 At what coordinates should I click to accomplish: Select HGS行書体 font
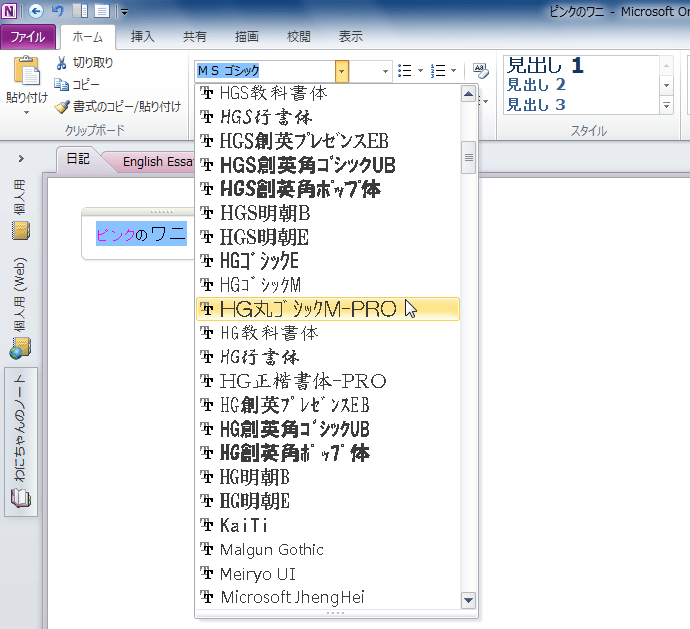point(328,117)
